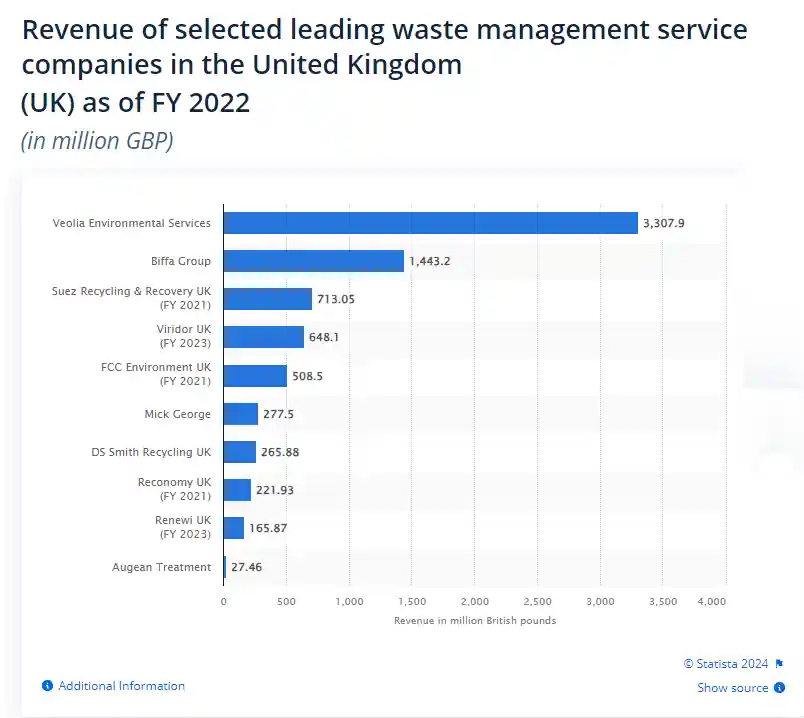Image resolution: width=804 pixels, height=718 pixels.
Task: Click the Mick George revenue bar
Action: pos(240,414)
